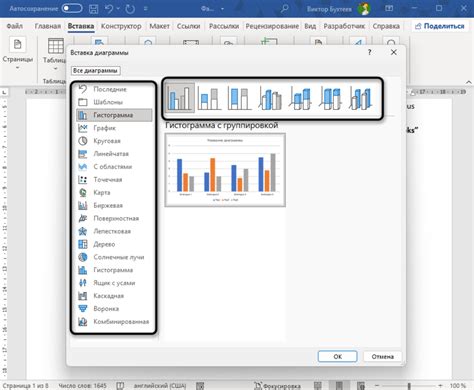This screenshot has width=474, height=390.
Task: Choose the Линейчатая chart type
Action: [x=114, y=154]
